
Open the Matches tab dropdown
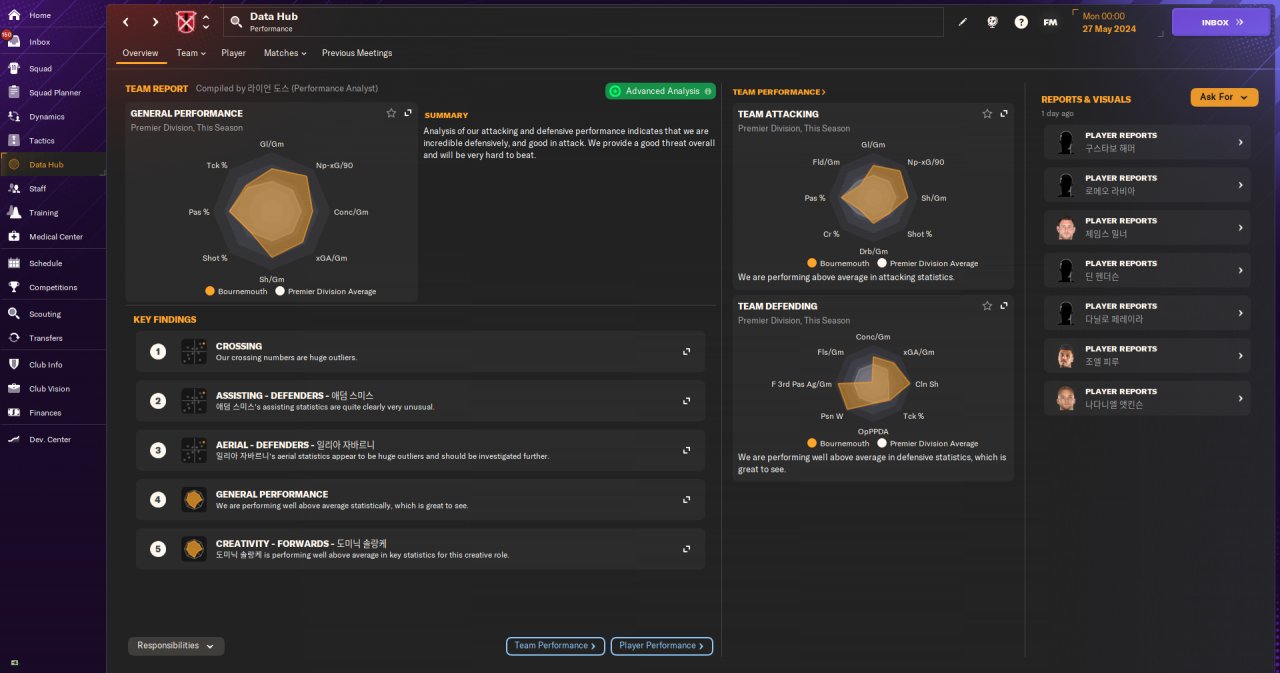[x=285, y=53]
